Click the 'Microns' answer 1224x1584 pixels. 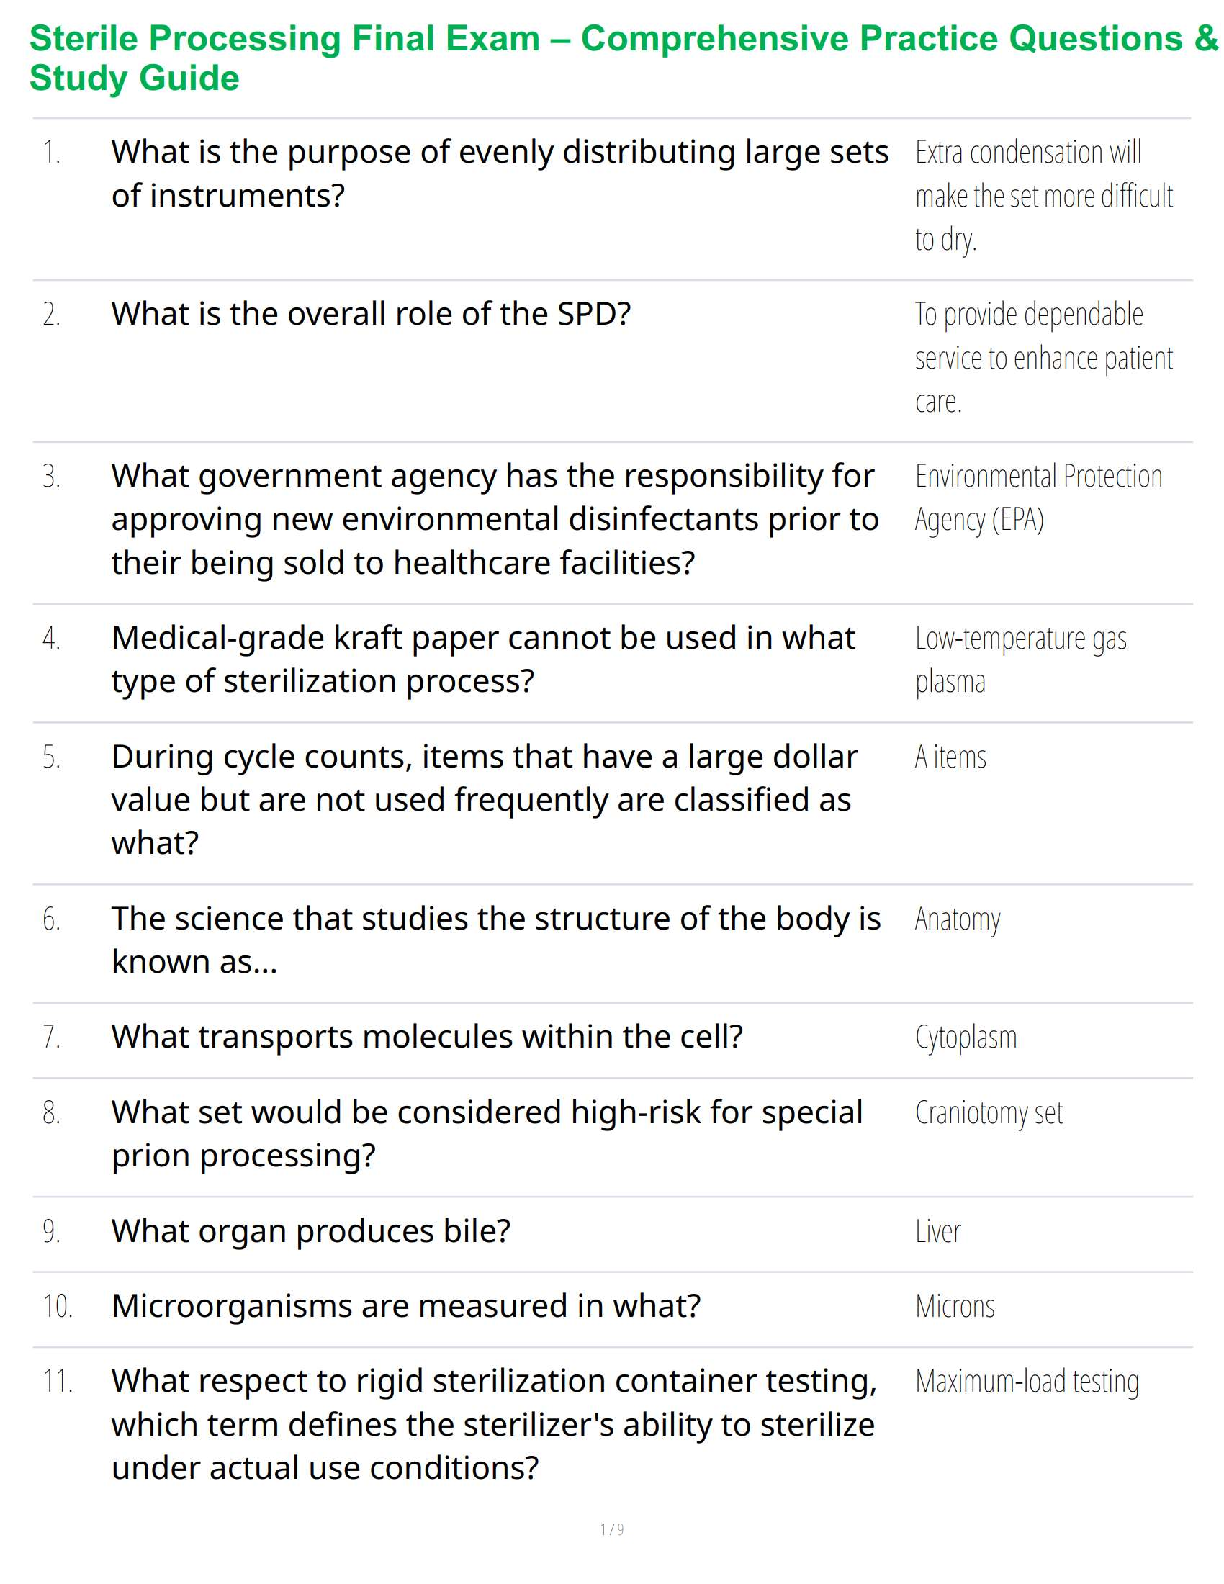pos(955,1307)
